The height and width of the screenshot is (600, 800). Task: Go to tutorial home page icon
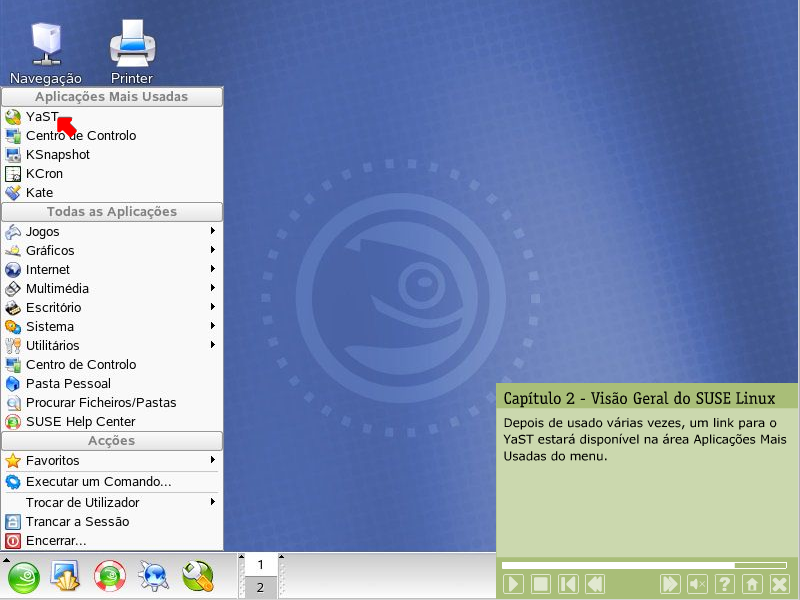752,584
